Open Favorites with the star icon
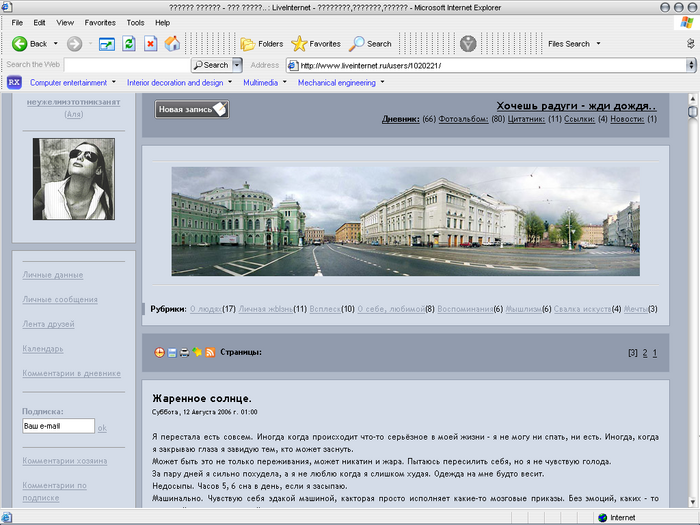700x525 pixels. point(316,44)
